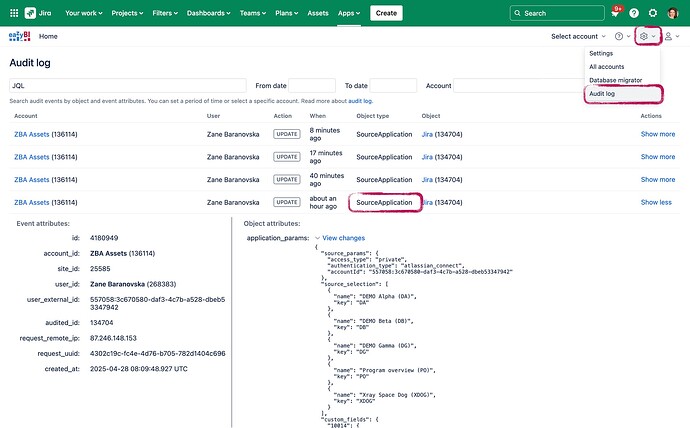Click Zane Baranovska in the first row
Image resolution: width=690 pixels, height=428 pixels.
click(x=233, y=134)
